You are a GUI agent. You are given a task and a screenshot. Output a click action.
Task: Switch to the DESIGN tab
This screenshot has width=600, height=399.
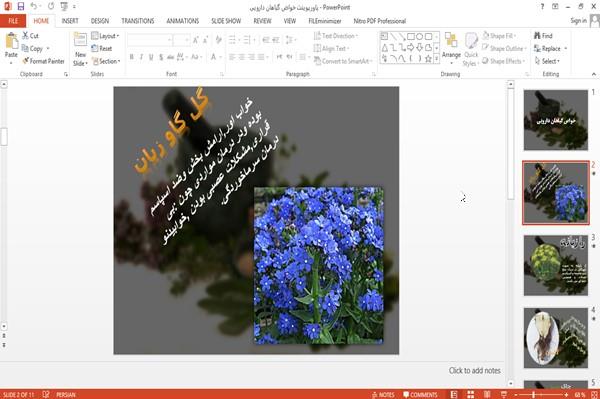pos(99,21)
